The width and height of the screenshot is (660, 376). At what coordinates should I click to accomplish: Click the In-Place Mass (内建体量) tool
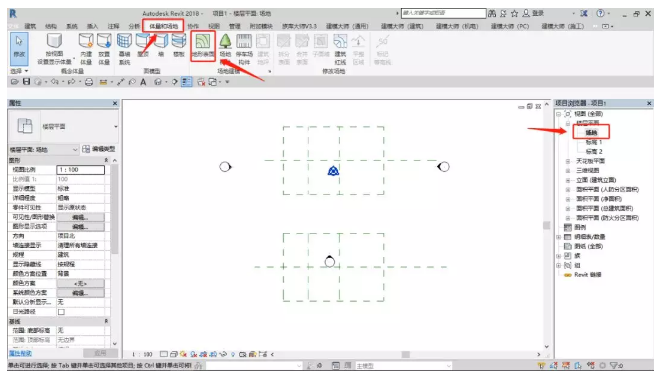point(86,49)
